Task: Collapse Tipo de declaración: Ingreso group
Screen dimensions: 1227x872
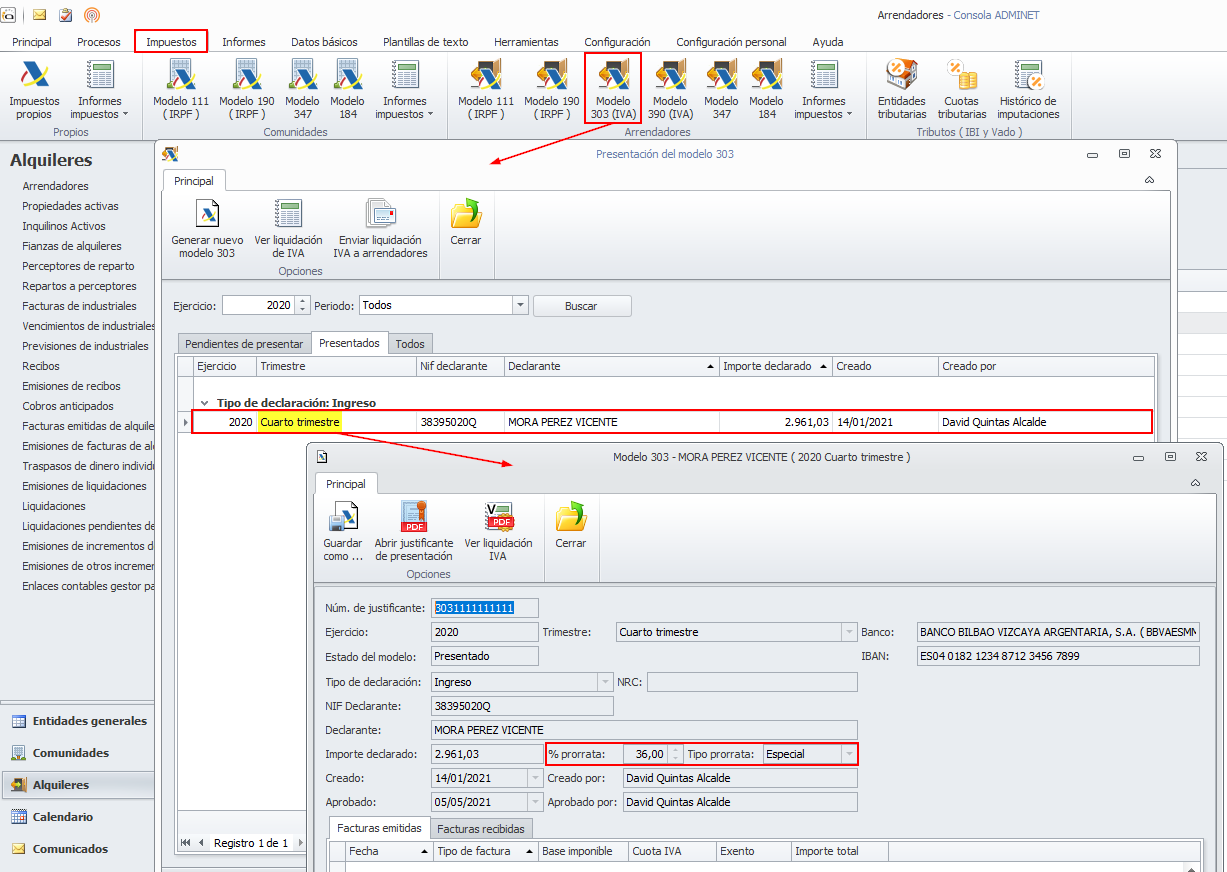Action: (x=205, y=403)
